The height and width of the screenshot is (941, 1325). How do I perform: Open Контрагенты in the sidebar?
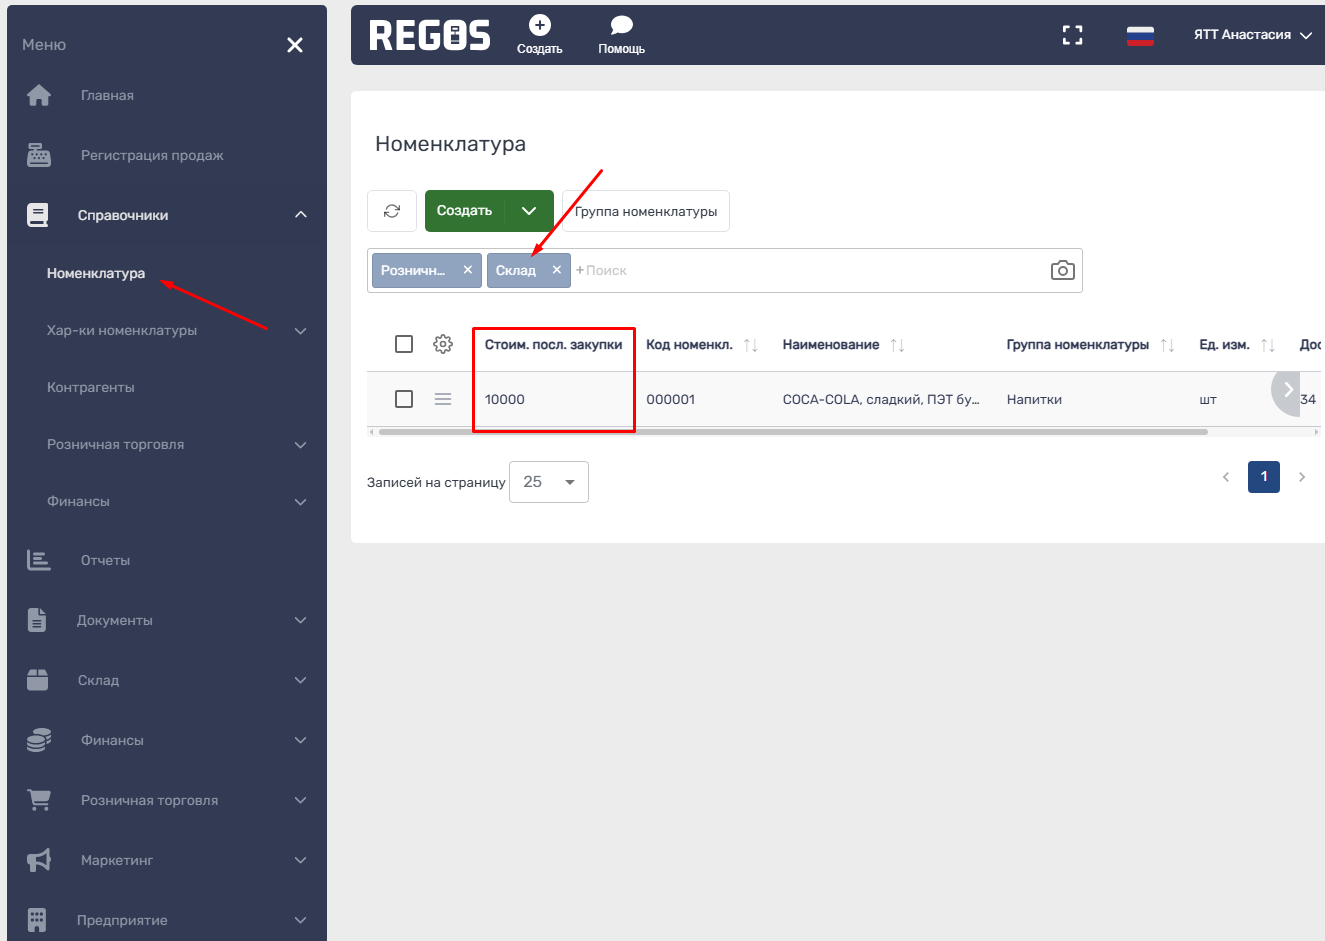(x=91, y=387)
